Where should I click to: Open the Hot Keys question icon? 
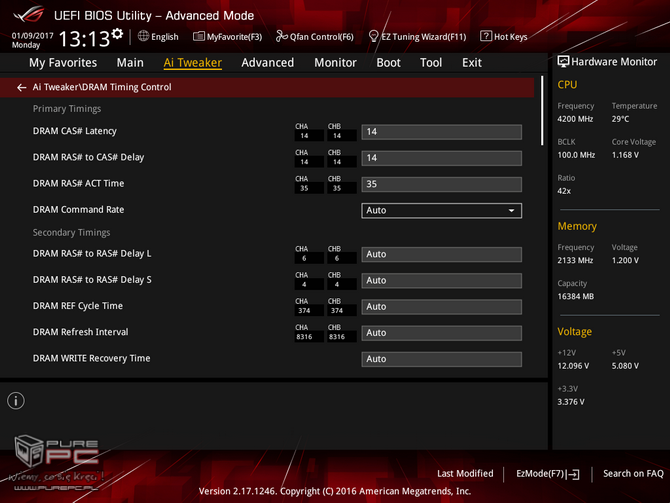click(486, 36)
